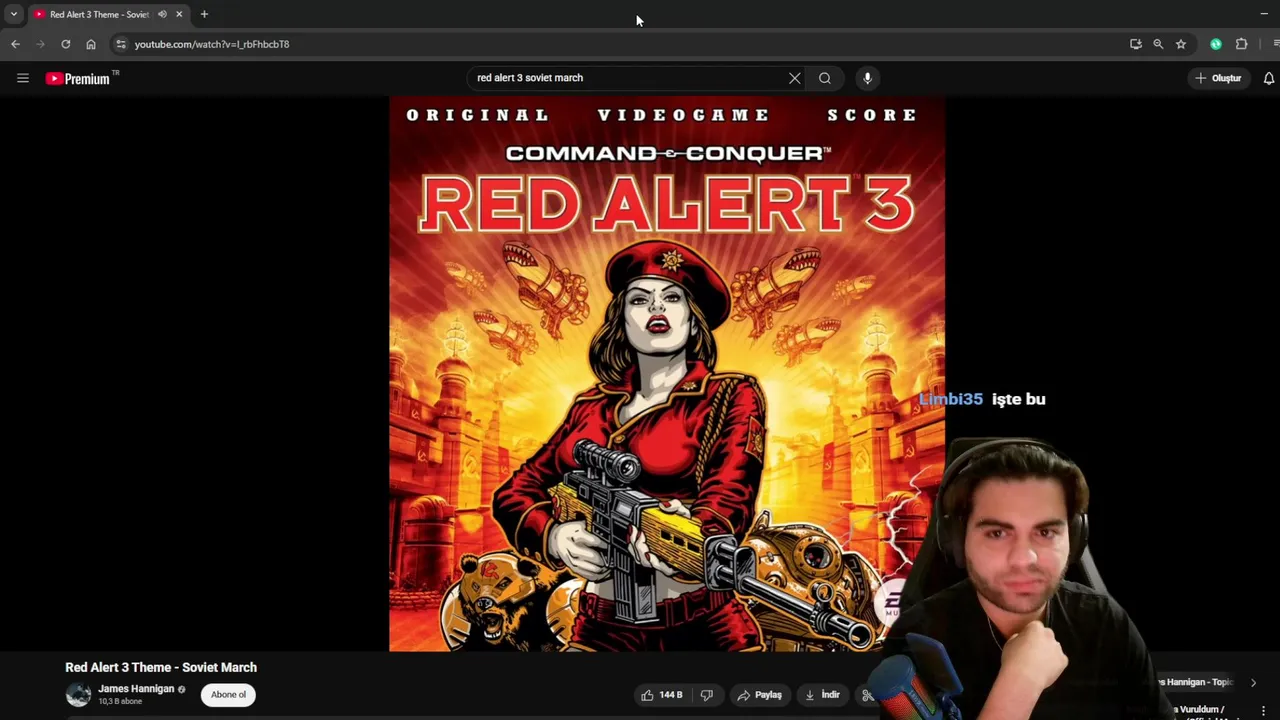Open the browser home page icon
Viewport: 1280px width, 720px height.
point(91,44)
